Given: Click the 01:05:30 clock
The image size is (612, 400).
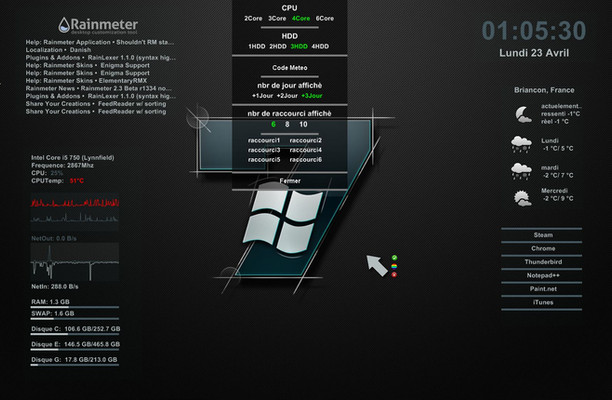Looking at the screenshot, I should (x=534, y=30).
